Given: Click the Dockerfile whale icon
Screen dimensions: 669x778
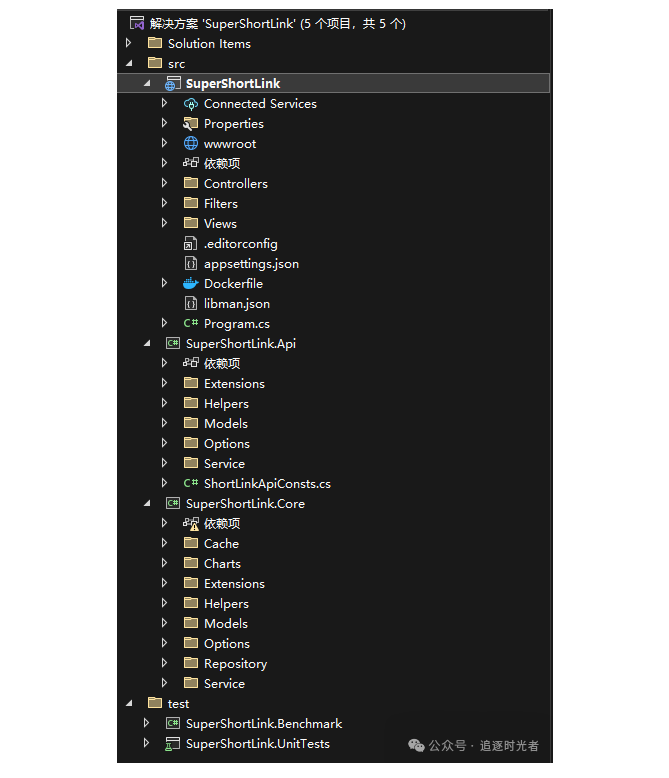Looking at the screenshot, I should (x=190, y=284).
